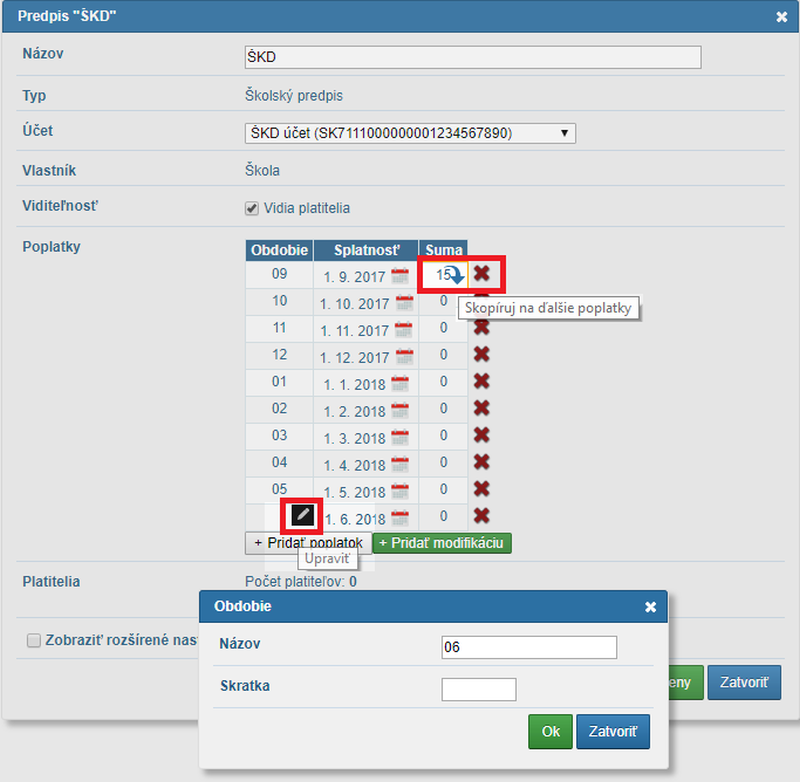
Task: Confirm with the green Ok button
Action: pos(550,731)
